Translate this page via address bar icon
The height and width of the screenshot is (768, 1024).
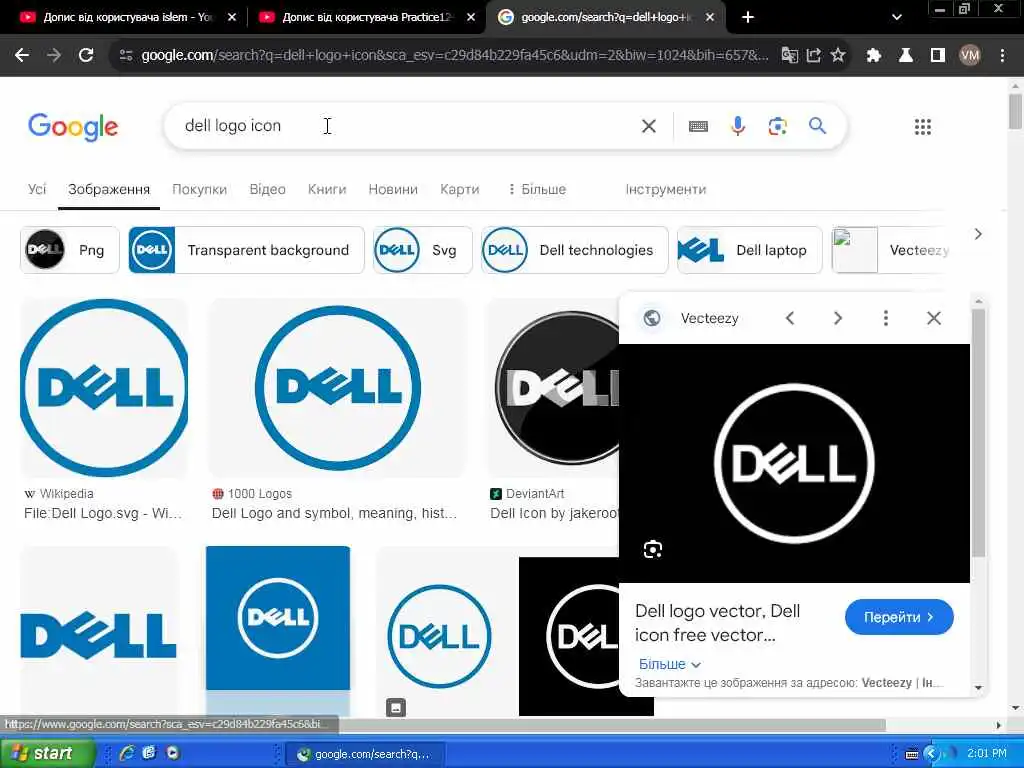(x=790, y=56)
